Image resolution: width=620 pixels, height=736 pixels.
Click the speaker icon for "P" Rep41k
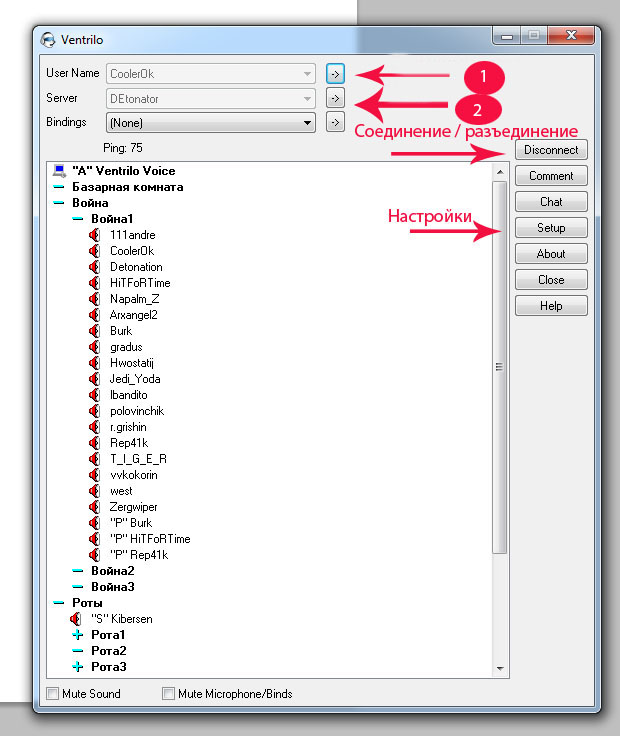coord(94,555)
